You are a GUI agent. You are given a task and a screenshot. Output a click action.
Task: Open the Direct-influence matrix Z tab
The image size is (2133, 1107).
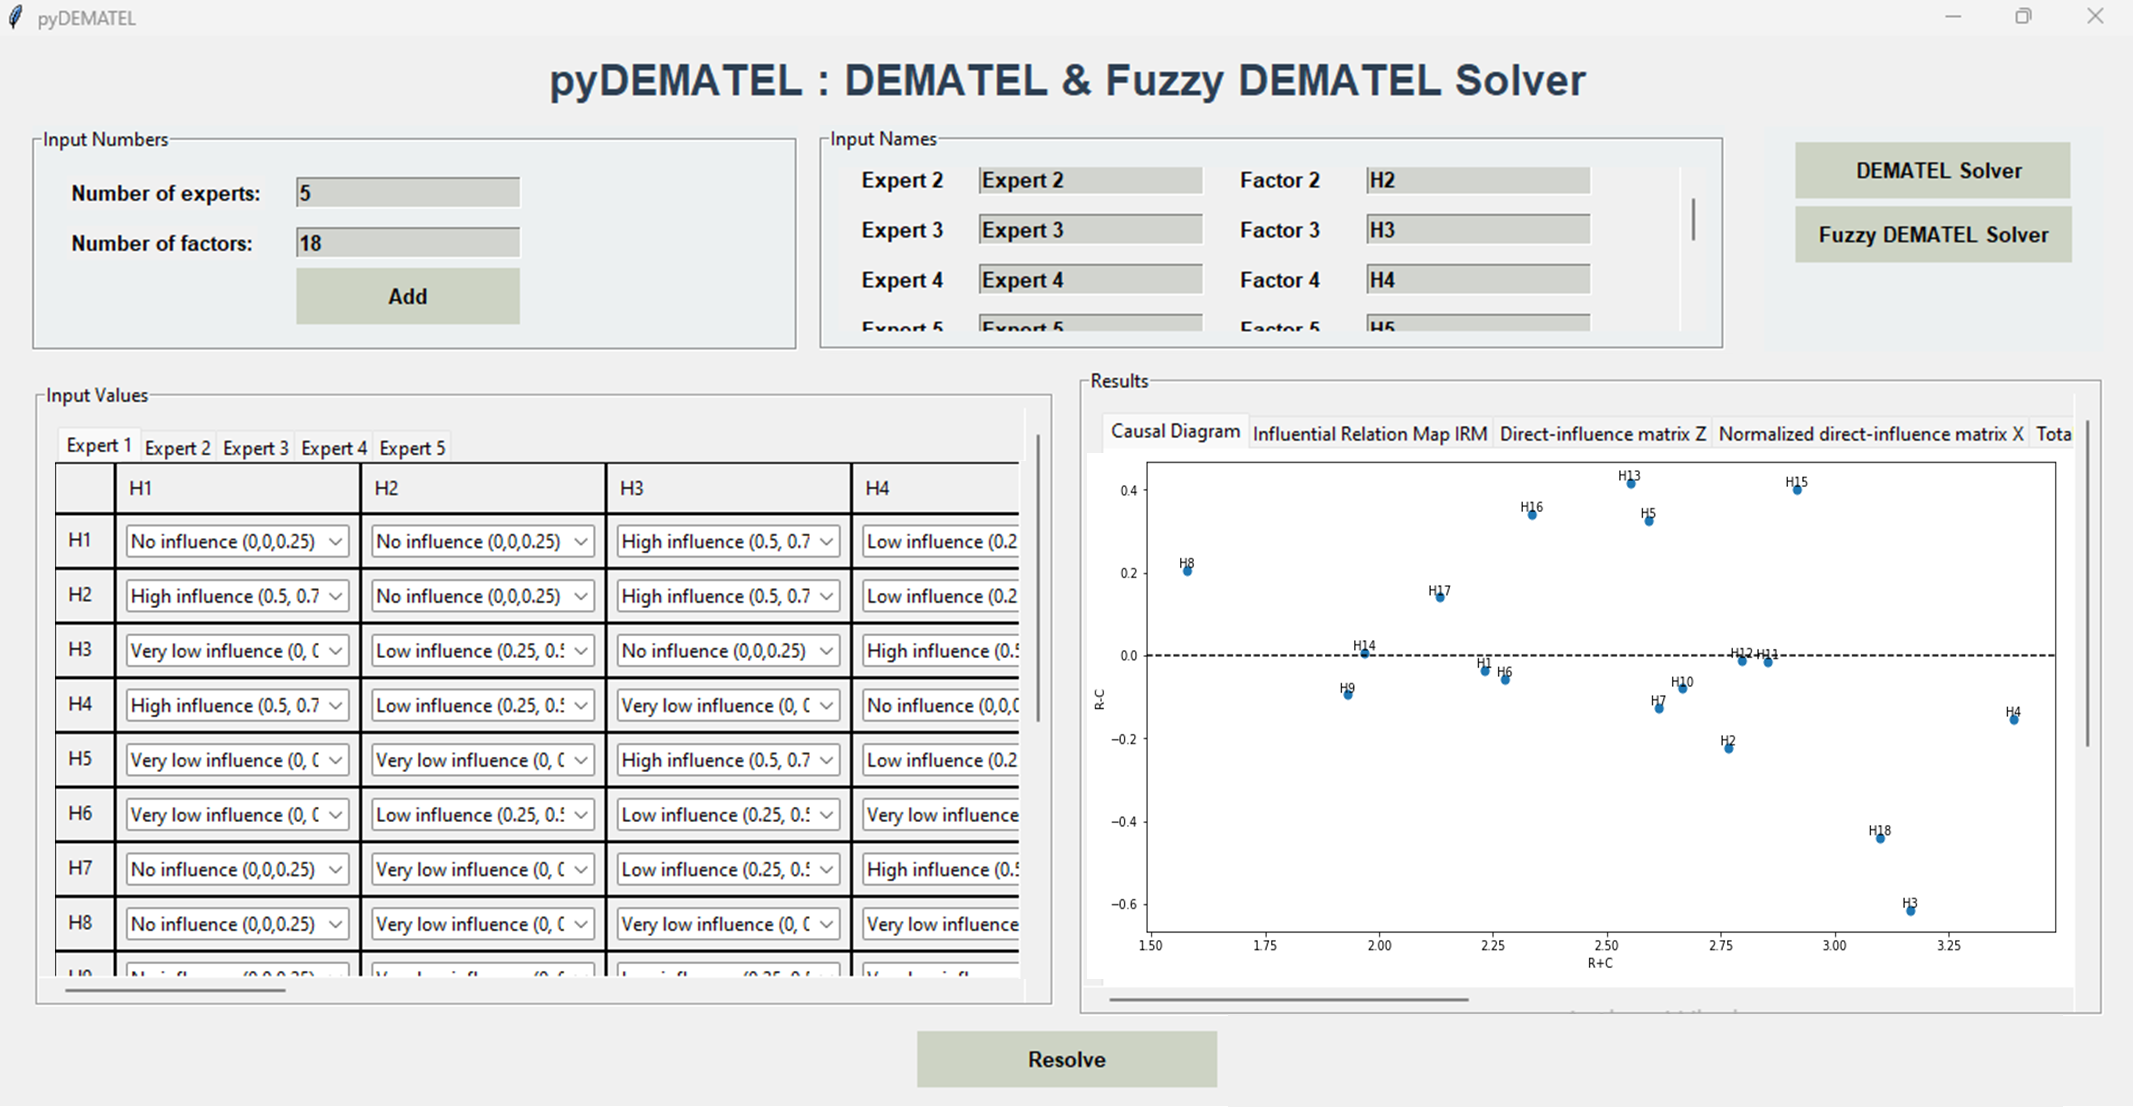click(x=1602, y=433)
